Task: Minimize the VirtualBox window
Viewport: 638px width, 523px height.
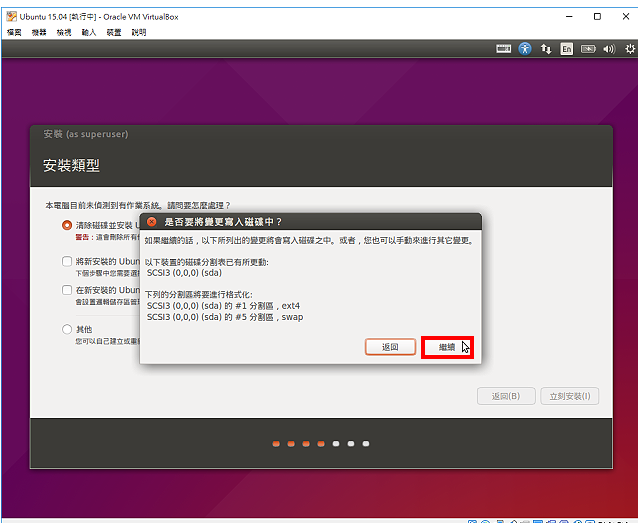Action: pos(569,17)
